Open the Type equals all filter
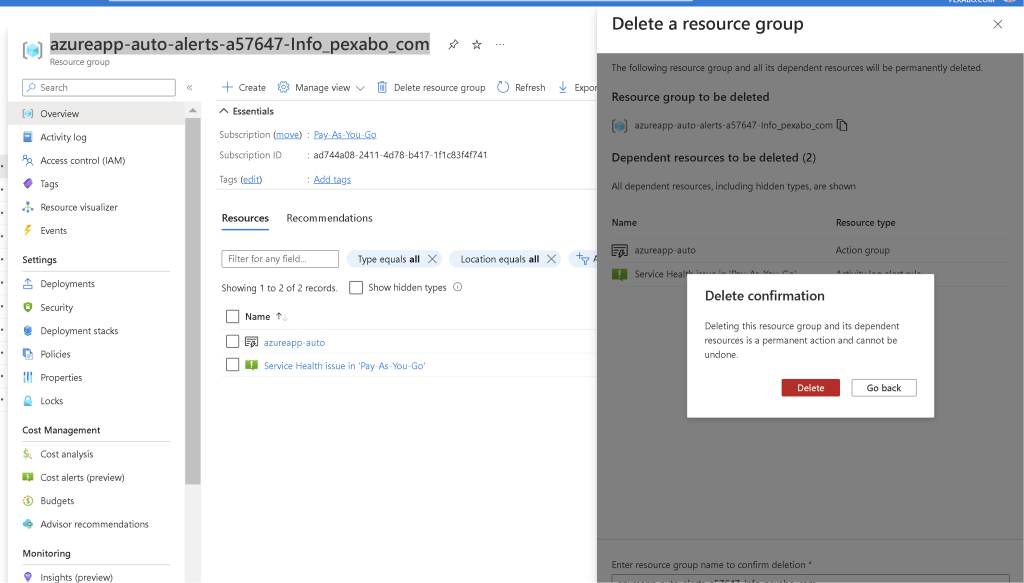 click(x=388, y=259)
